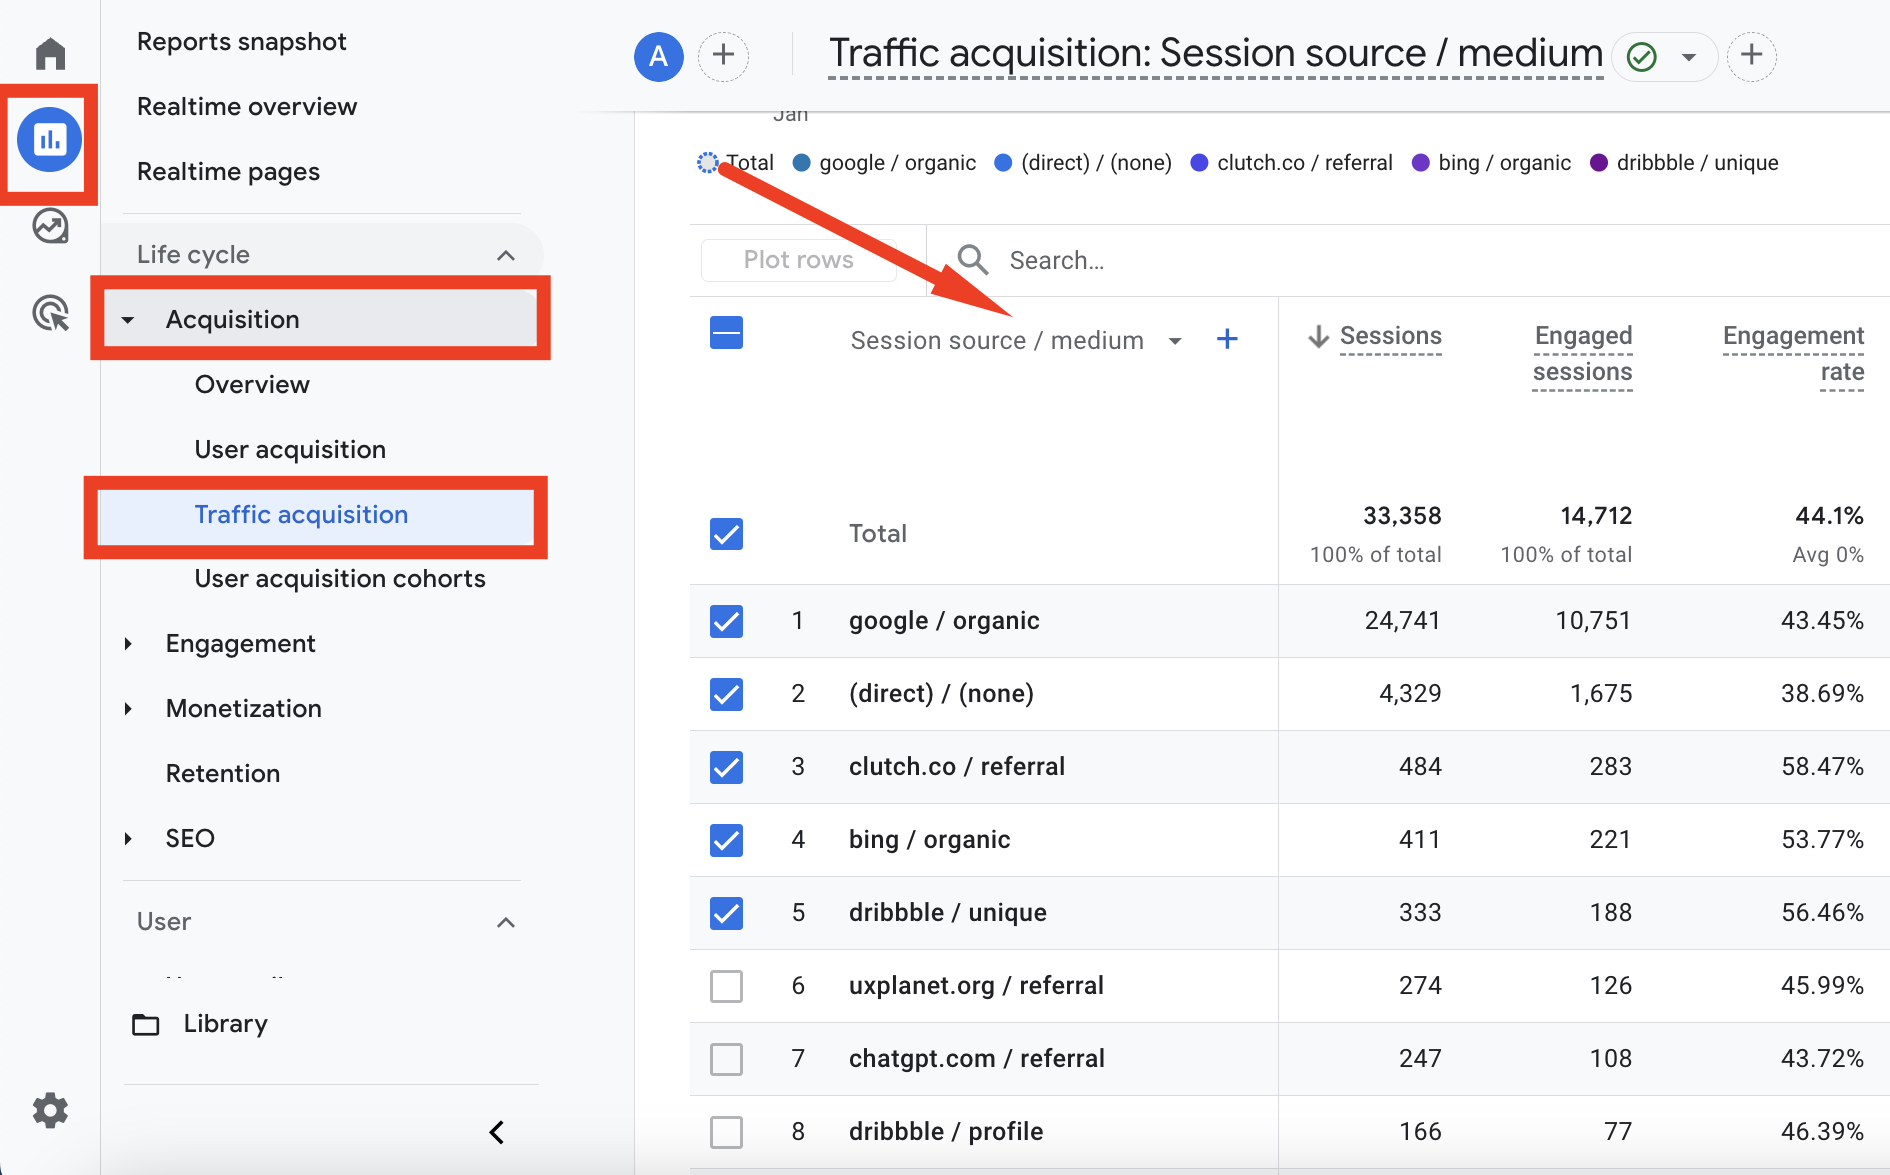This screenshot has width=1890, height=1175.
Task: Click the header select-all indeterminate checkbox
Action: 726,333
